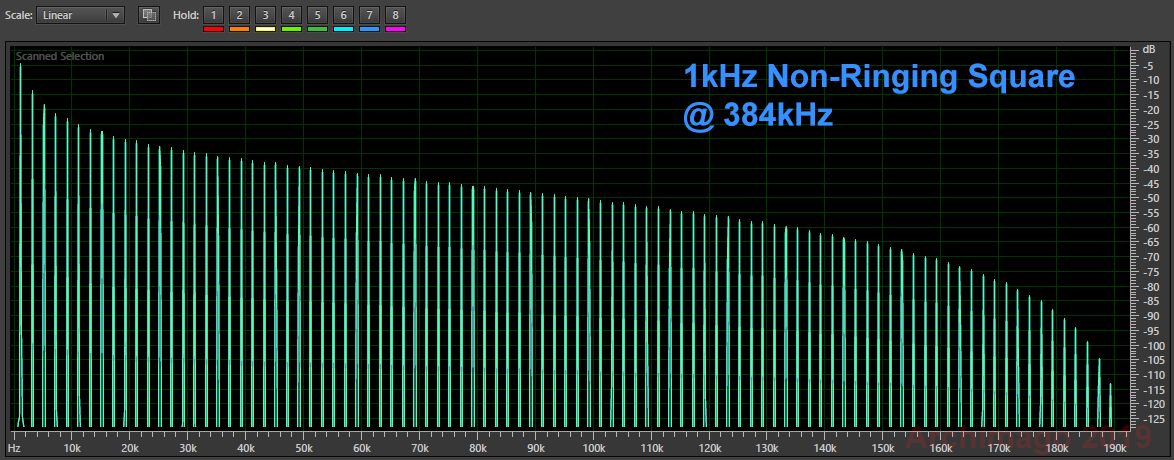Image resolution: width=1174 pixels, height=460 pixels.
Task: Enable Hold button 4
Action: tap(291, 15)
